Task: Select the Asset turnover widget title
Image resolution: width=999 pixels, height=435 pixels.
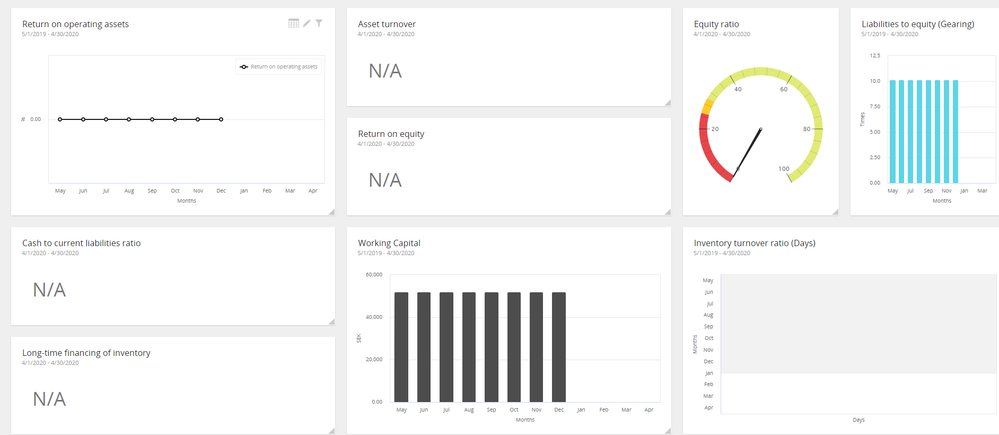Action: pyautogui.click(x=387, y=24)
